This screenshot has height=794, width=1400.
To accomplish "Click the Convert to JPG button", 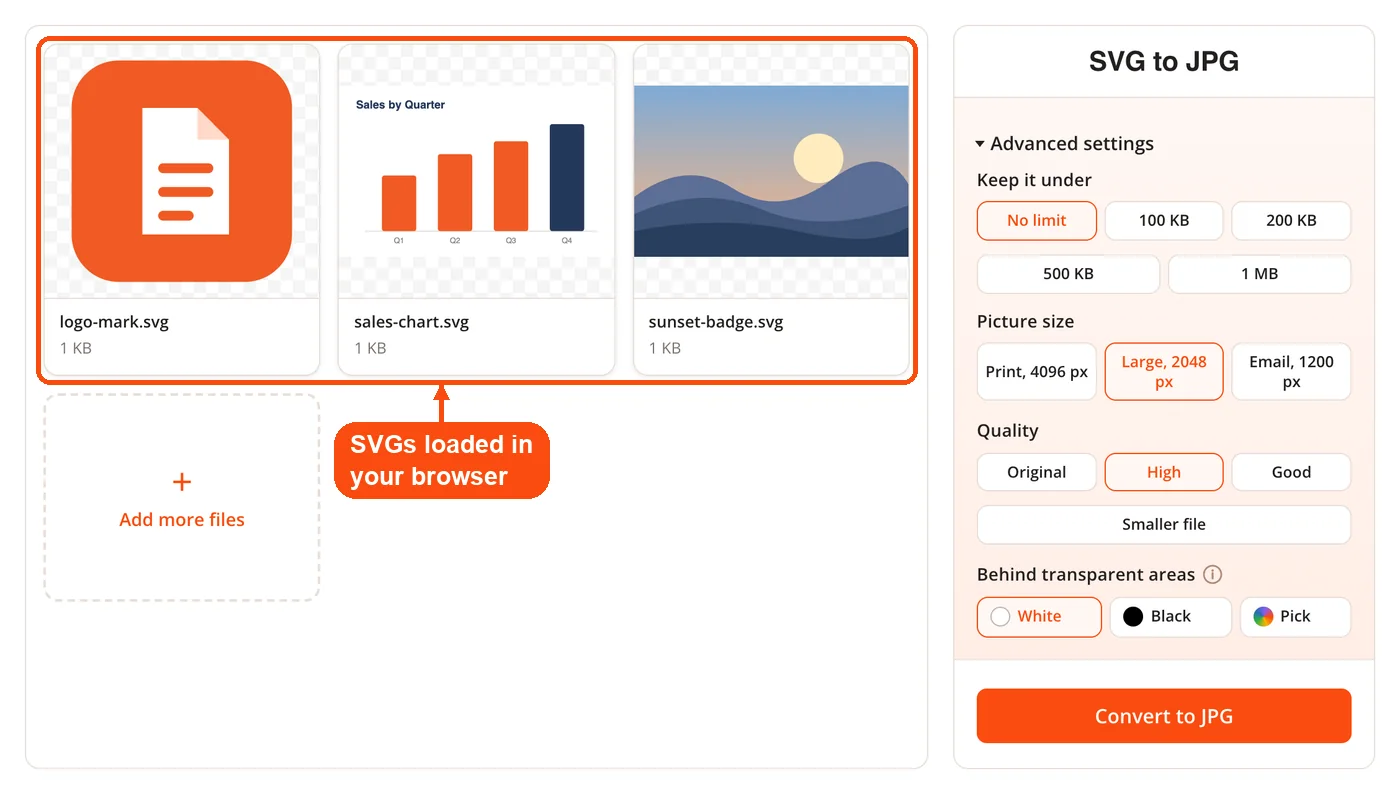I will coord(1164,716).
